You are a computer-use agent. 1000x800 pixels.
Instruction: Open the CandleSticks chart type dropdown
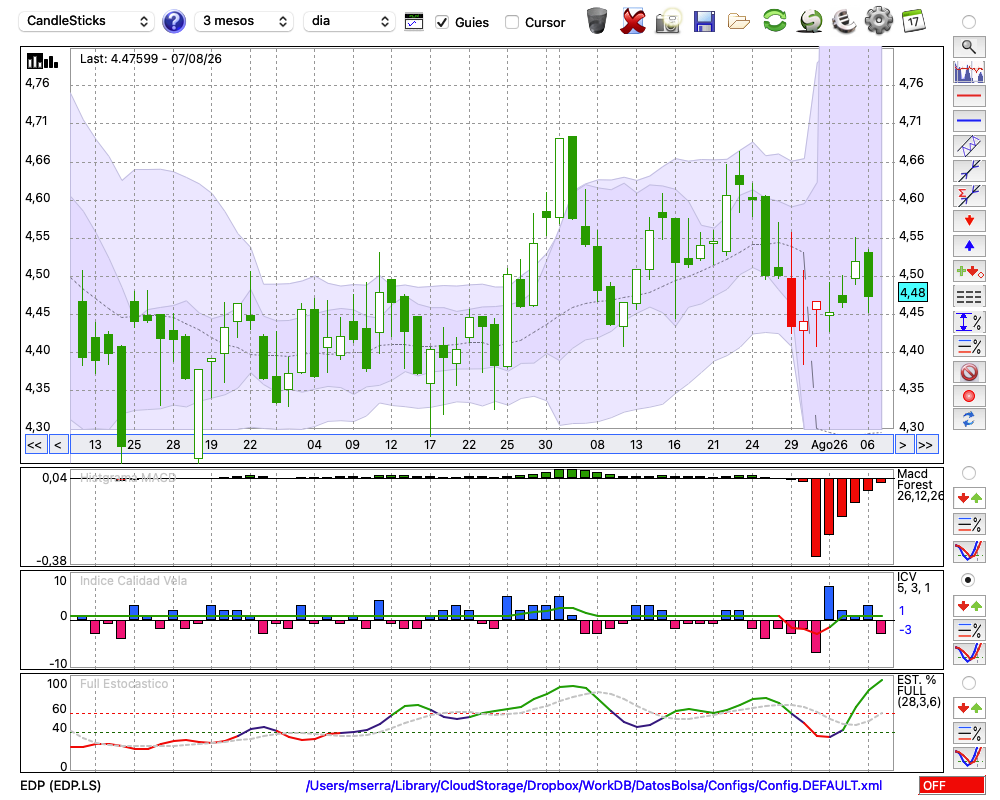(87, 21)
